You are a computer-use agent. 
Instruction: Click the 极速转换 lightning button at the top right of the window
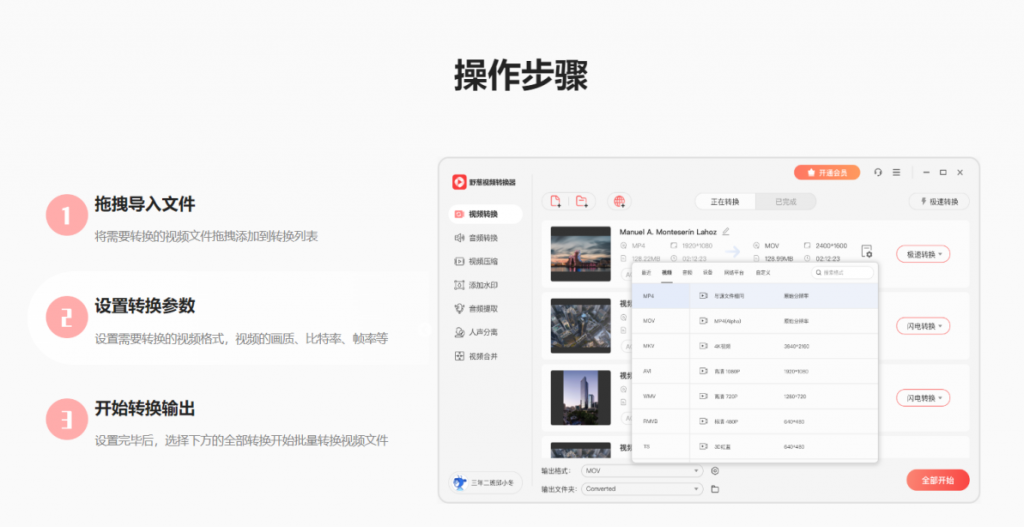(939, 202)
